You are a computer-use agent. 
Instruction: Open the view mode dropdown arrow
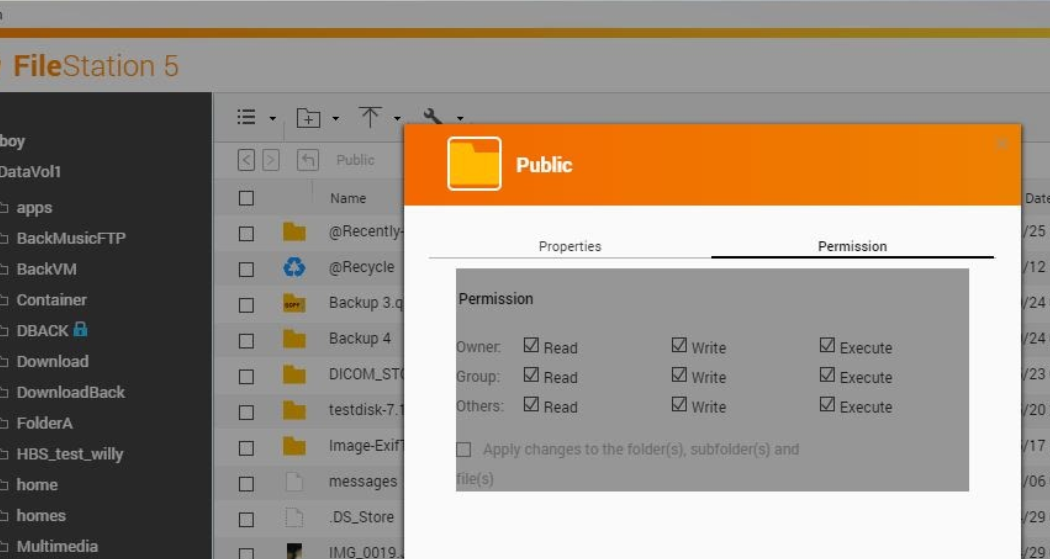coord(273,119)
